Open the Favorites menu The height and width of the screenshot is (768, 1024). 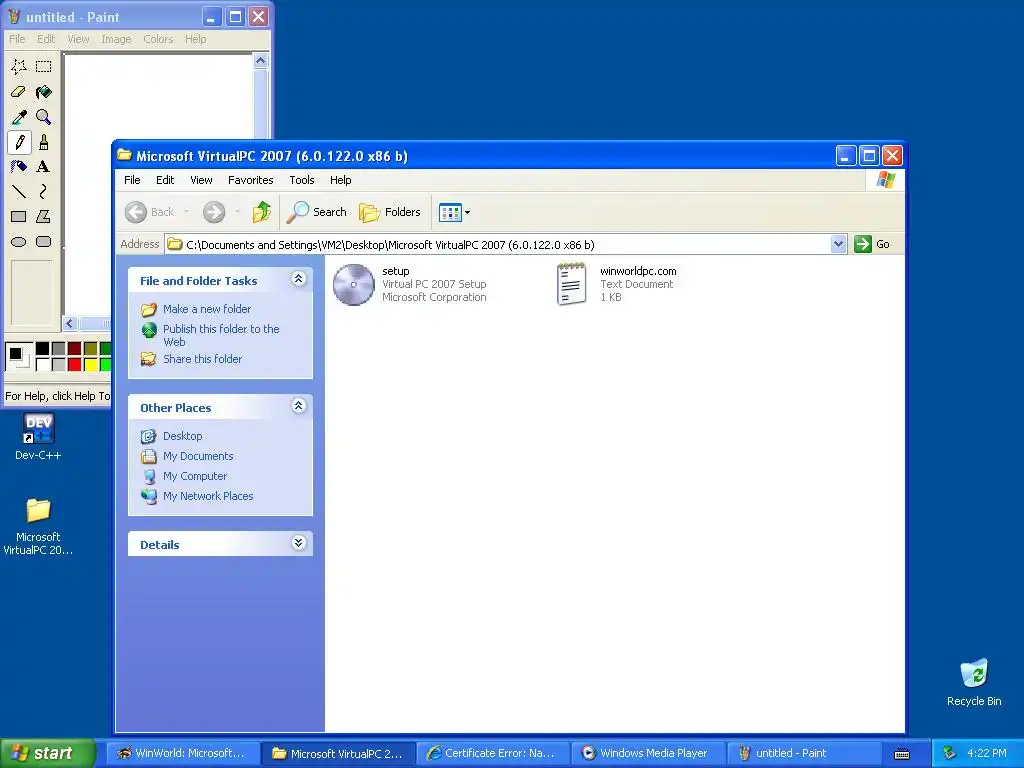[251, 180]
